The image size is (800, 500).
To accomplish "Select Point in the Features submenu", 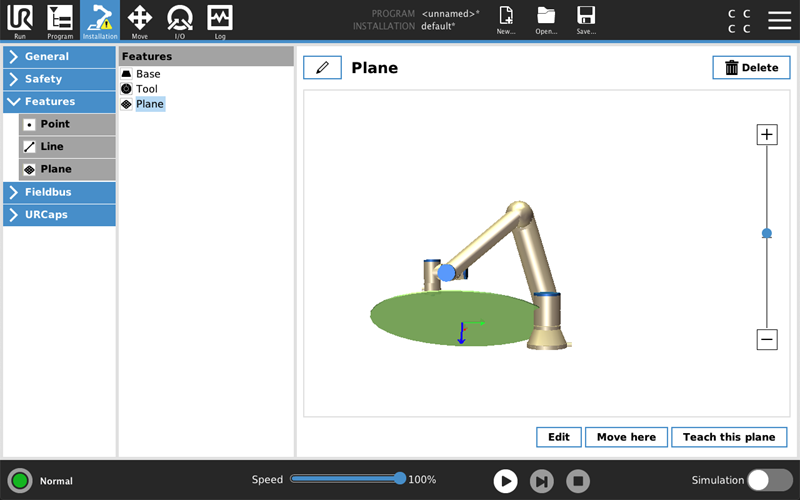I will tap(67, 124).
